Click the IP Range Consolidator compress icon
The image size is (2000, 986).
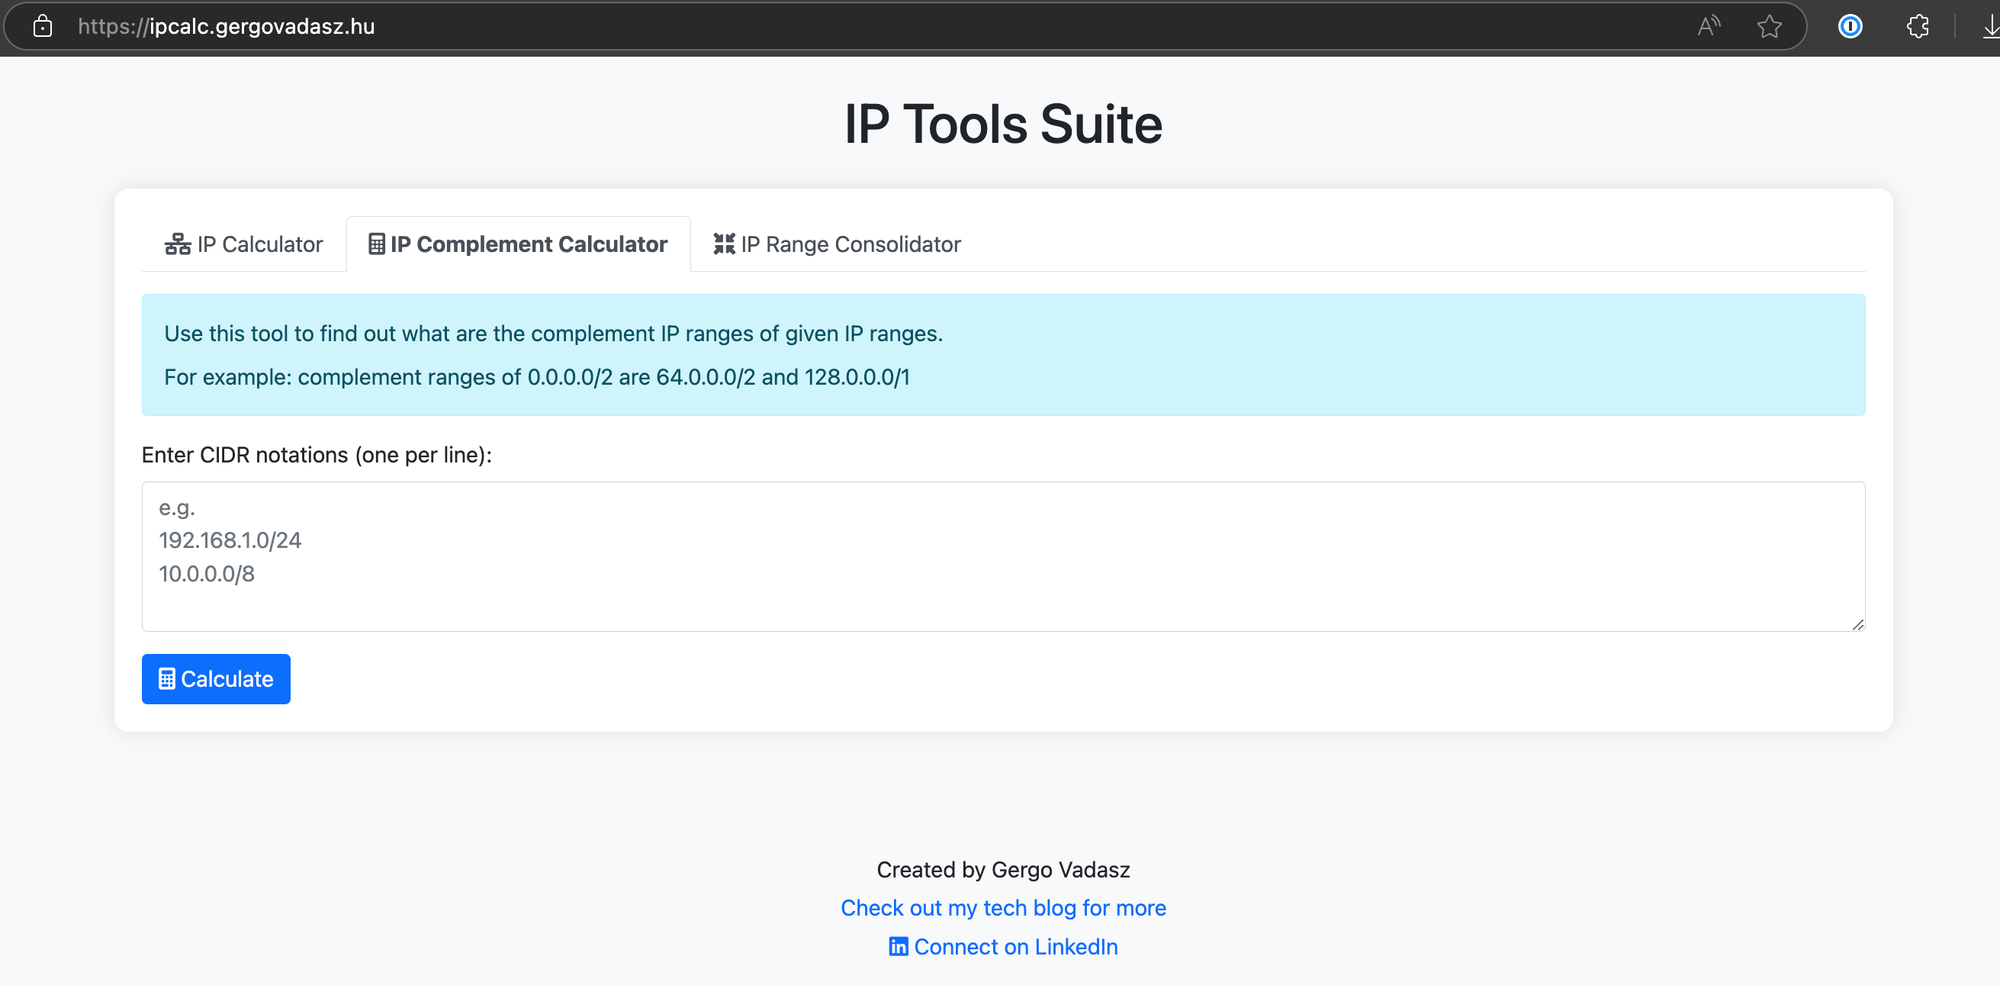pyautogui.click(x=724, y=244)
